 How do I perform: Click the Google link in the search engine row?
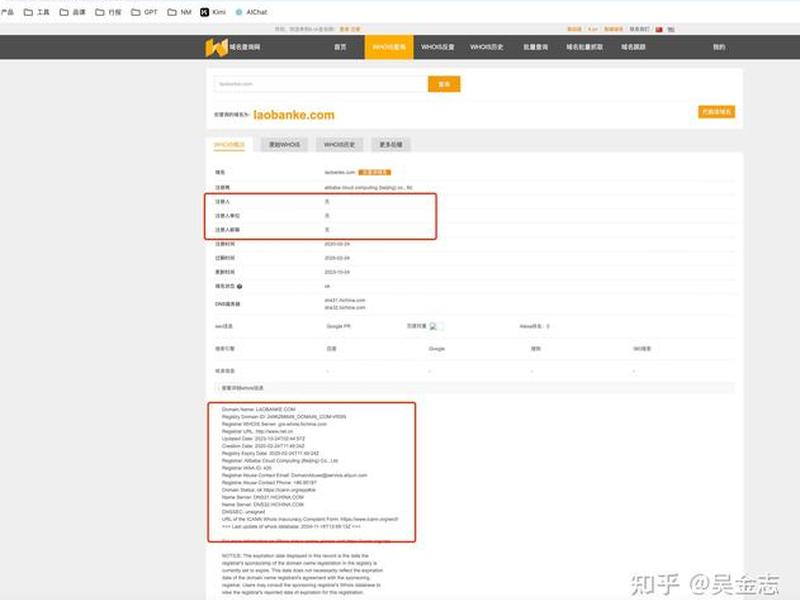pos(437,349)
